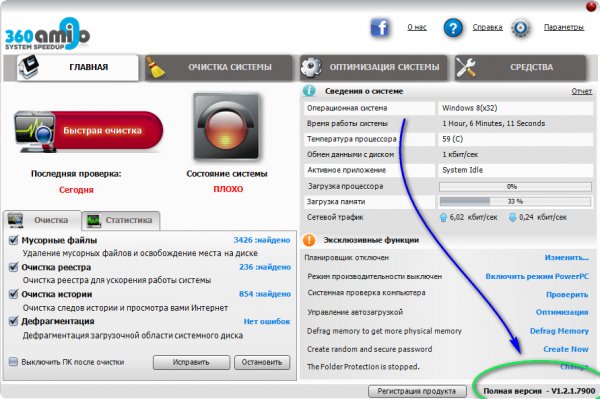Click the Регистрация продукта button

point(417,391)
